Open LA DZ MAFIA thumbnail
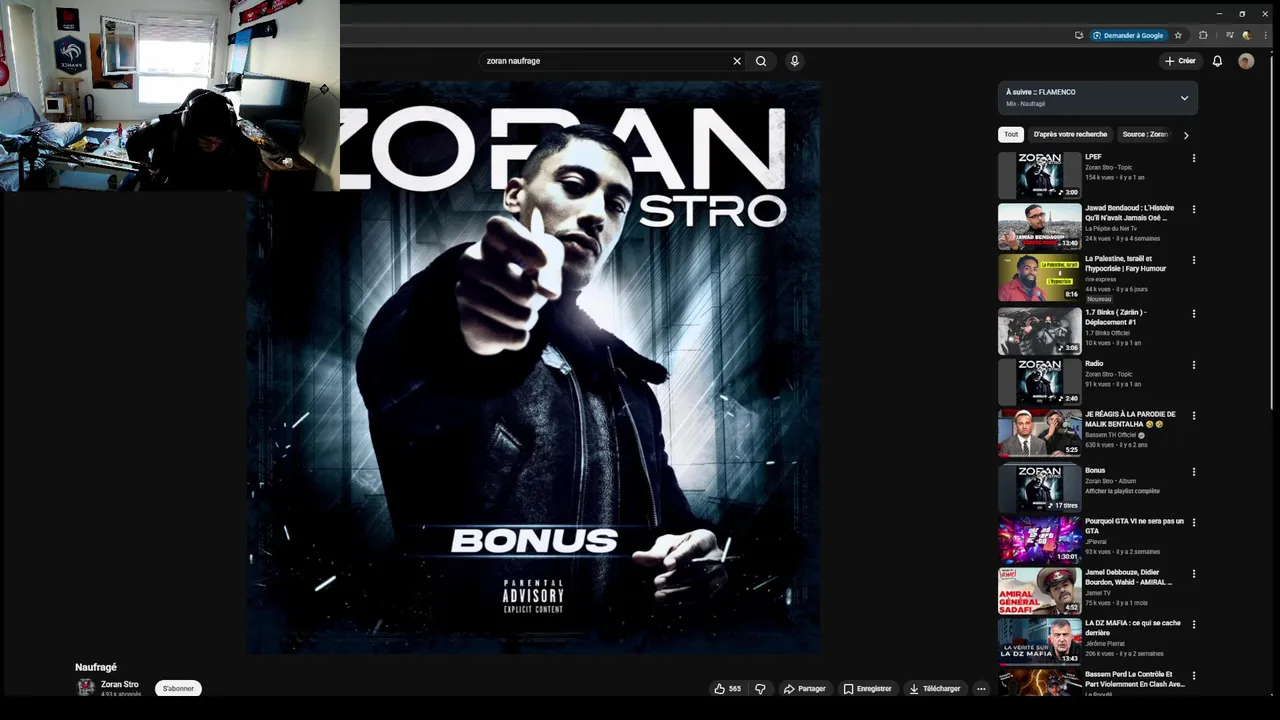This screenshot has height=720, width=1280. pos(1040,642)
